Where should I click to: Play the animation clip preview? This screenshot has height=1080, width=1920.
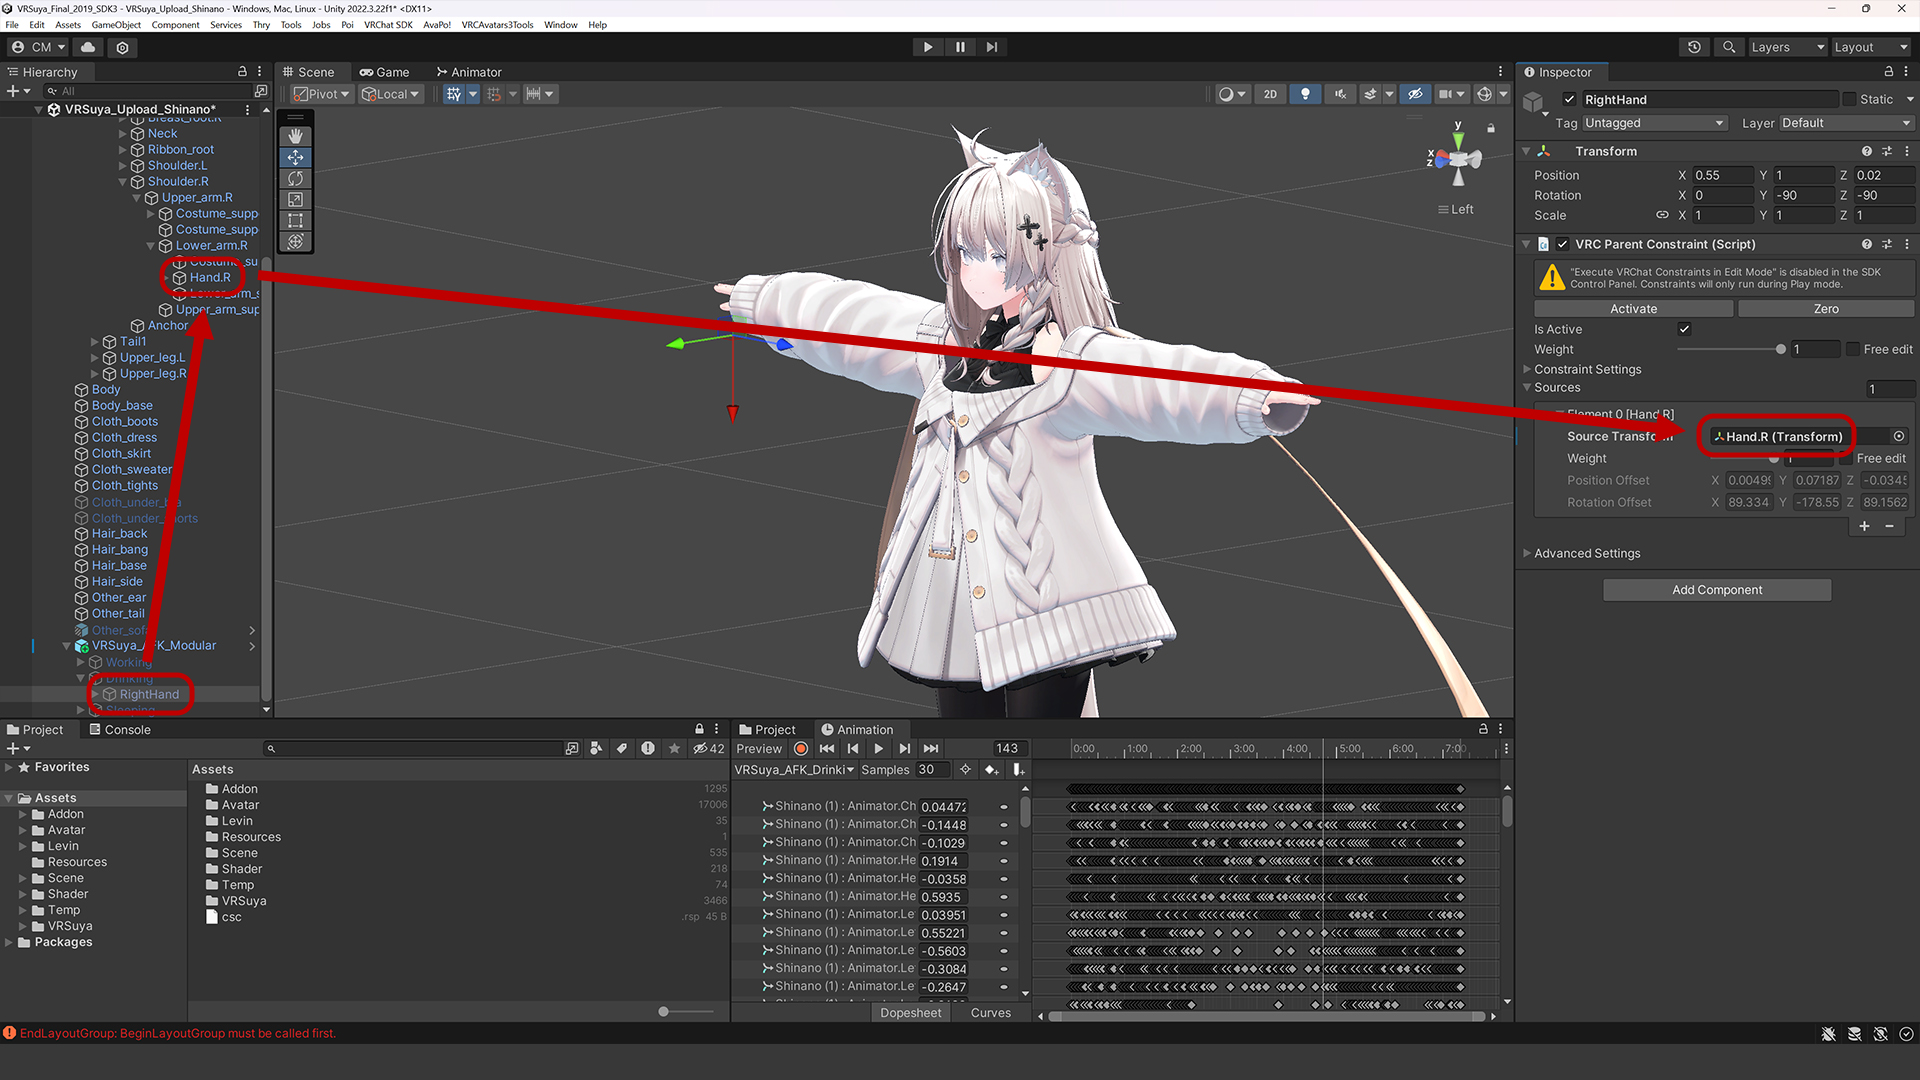pyautogui.click(x=878, y=748)
